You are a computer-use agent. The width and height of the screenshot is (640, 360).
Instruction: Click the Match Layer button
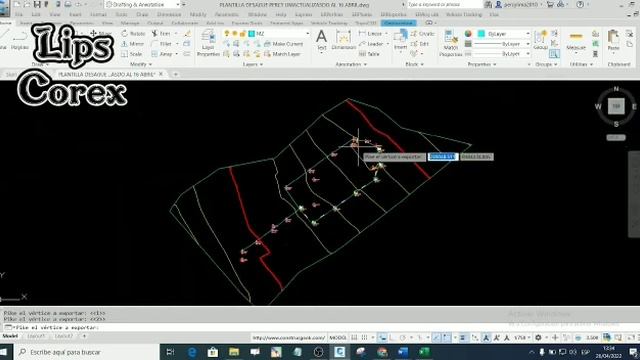point(282,54)
